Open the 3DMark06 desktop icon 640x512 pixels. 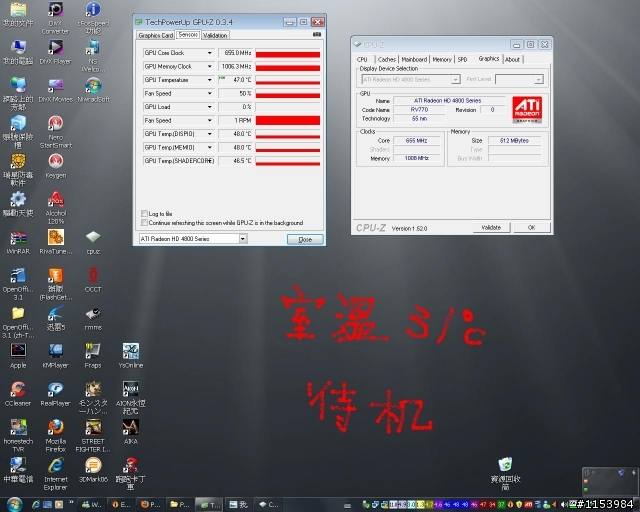[93, 470]
